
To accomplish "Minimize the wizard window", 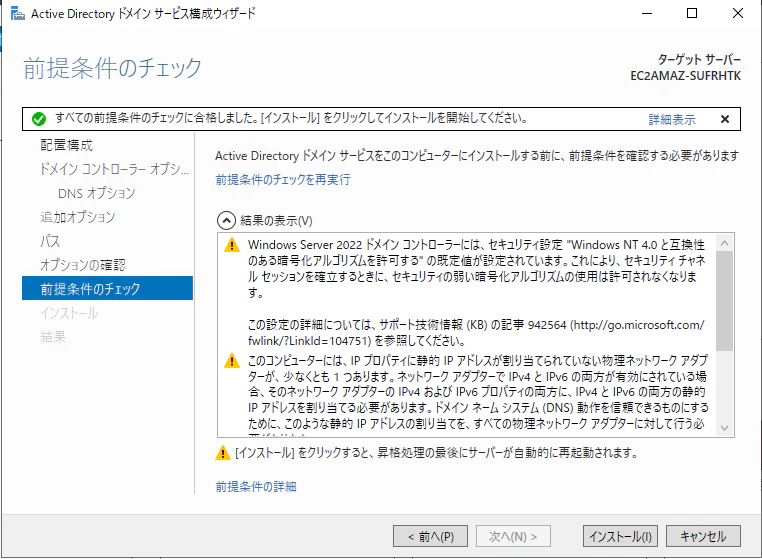I will tap(647, 14).
